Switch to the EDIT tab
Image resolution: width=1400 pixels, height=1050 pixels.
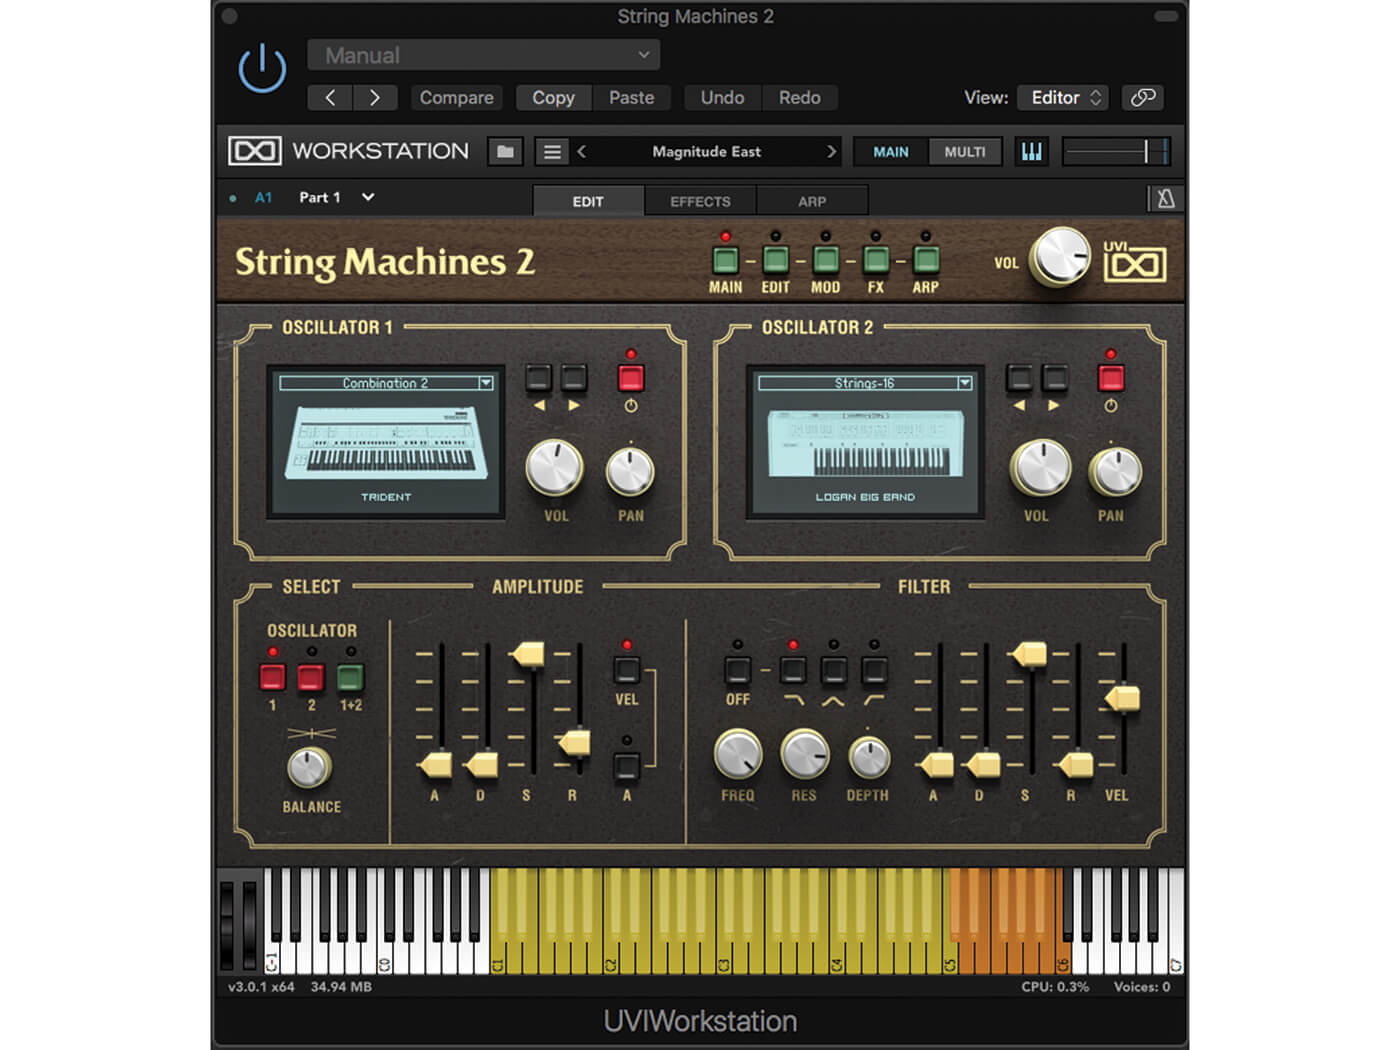[x=588, y=201]
